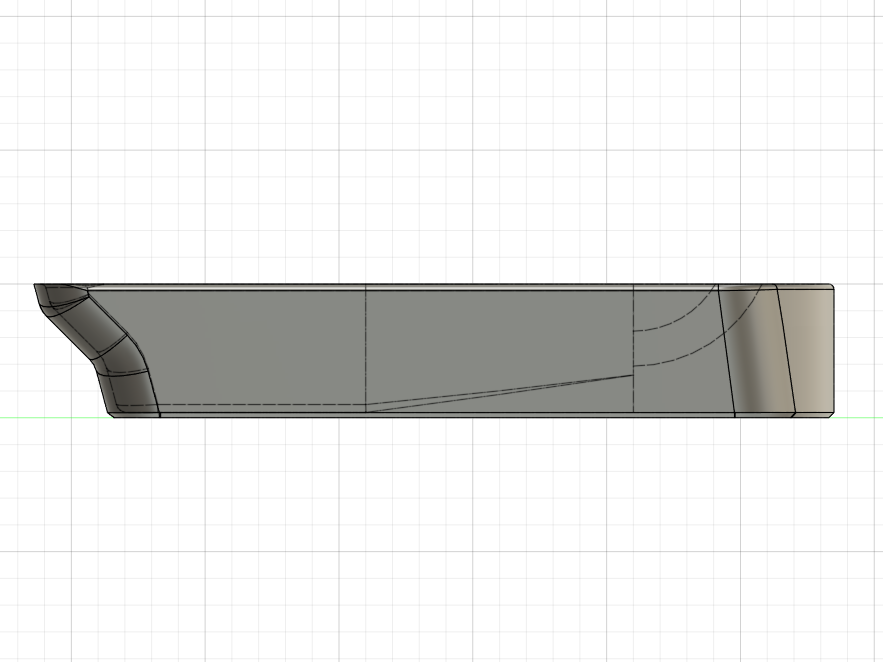Select the second vertical dashed line right of center

[634, 349]
